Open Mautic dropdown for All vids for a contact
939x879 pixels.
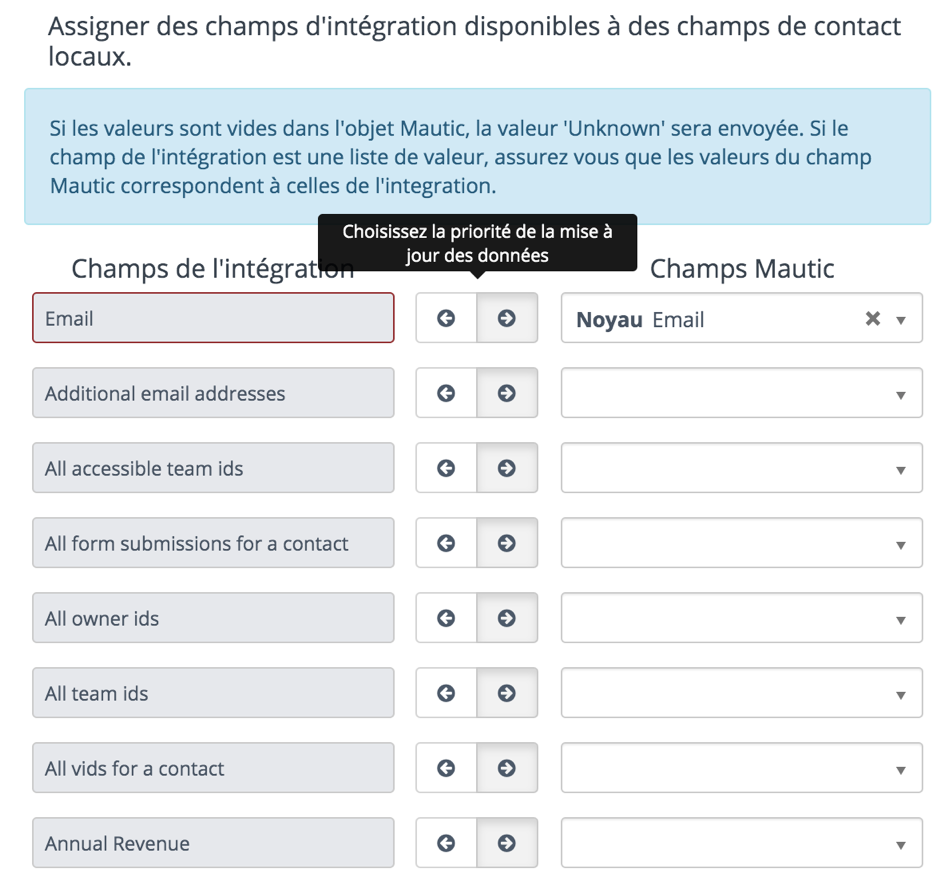741,768
